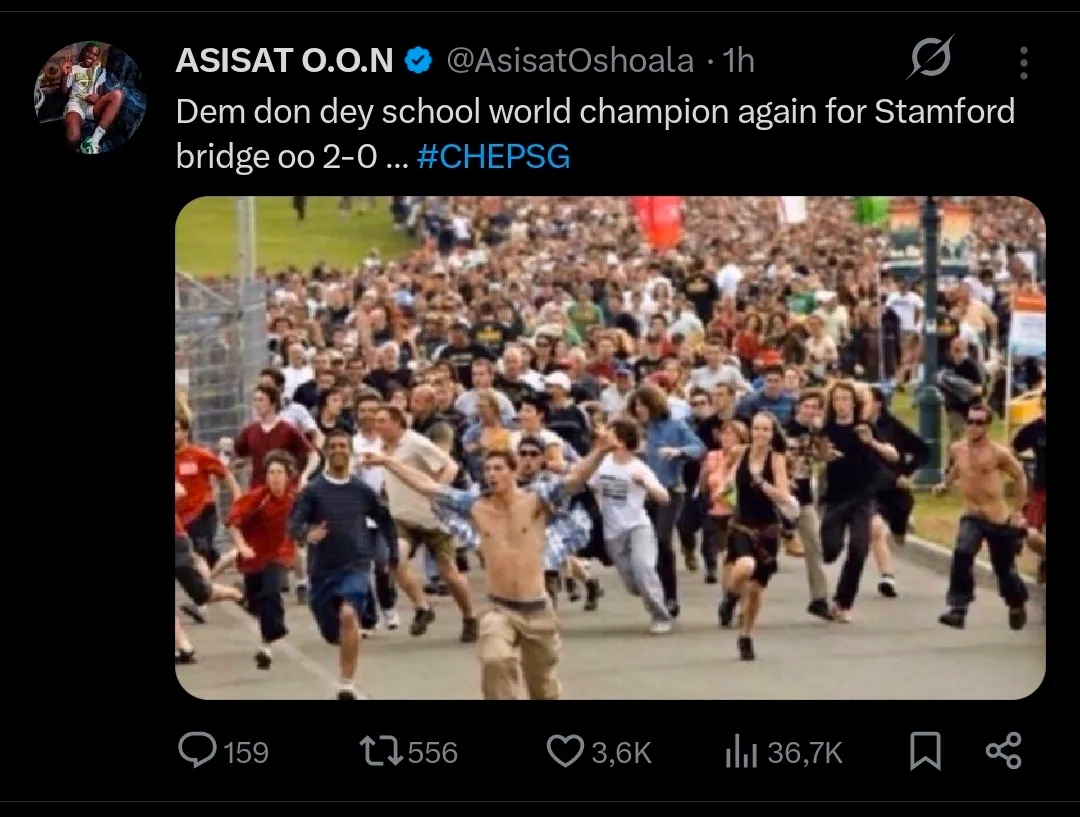This screenshot has height=817, width=1080.
Task: Click the ASISAT O.O.N display name
Action: coord(284,61)
